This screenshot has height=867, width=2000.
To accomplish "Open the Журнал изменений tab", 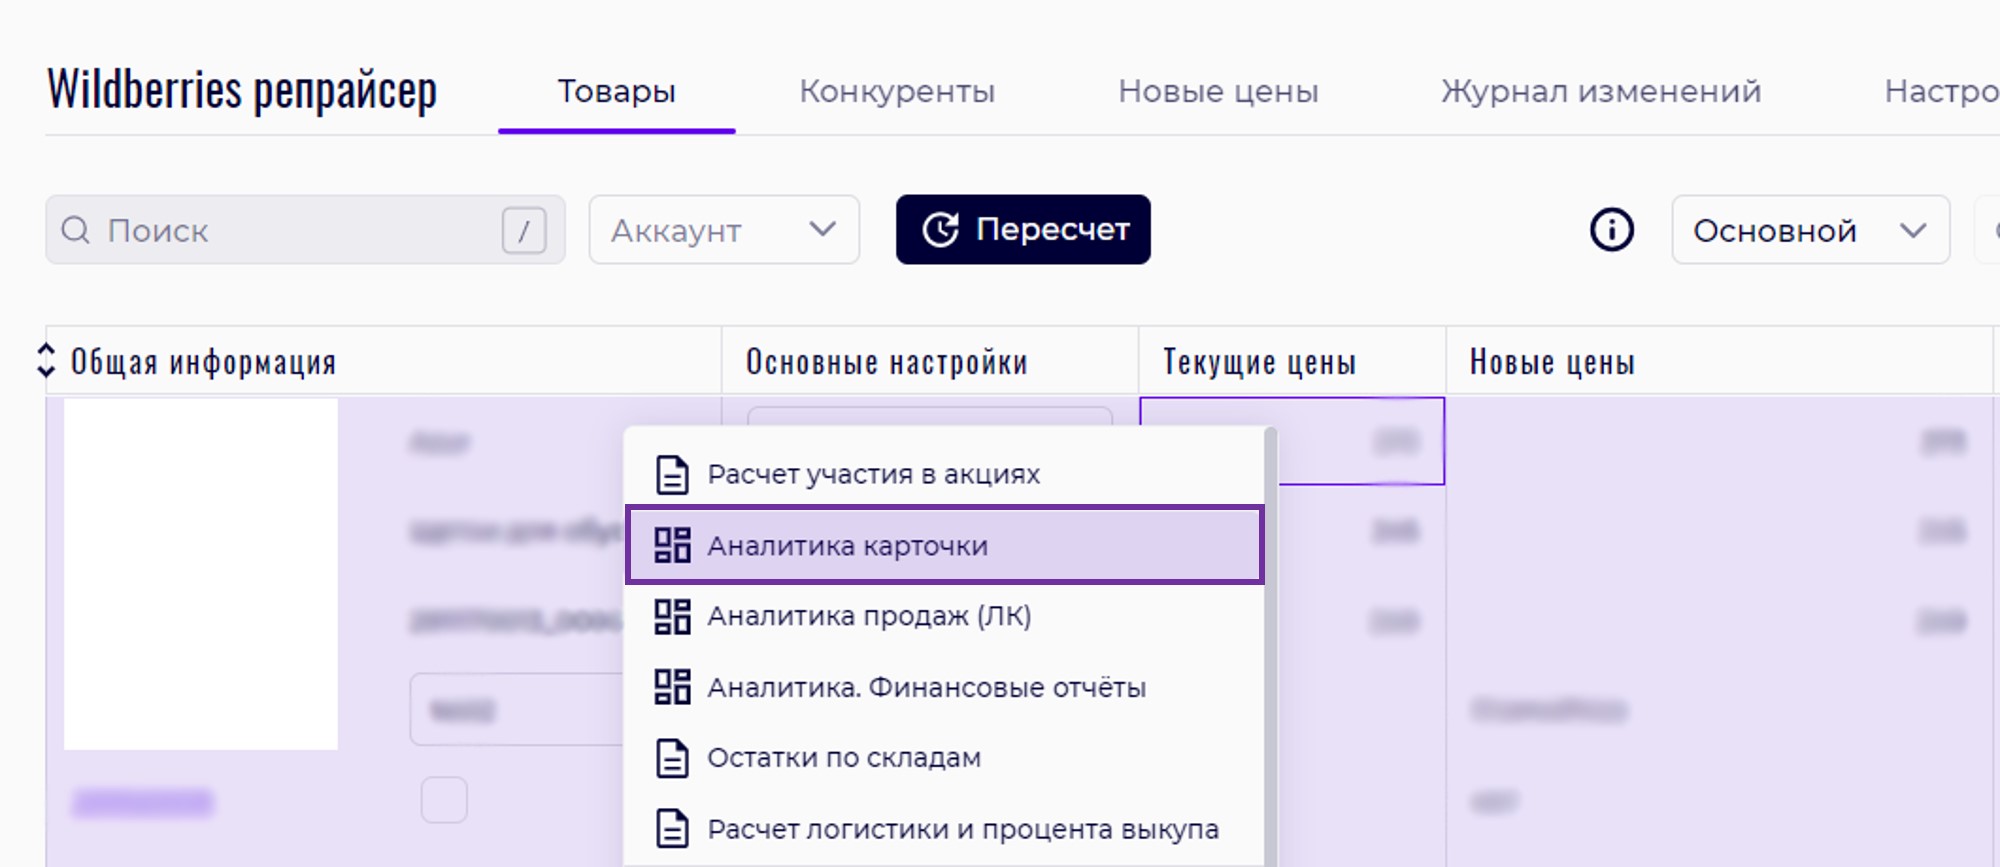I will tap(1600, 92).
